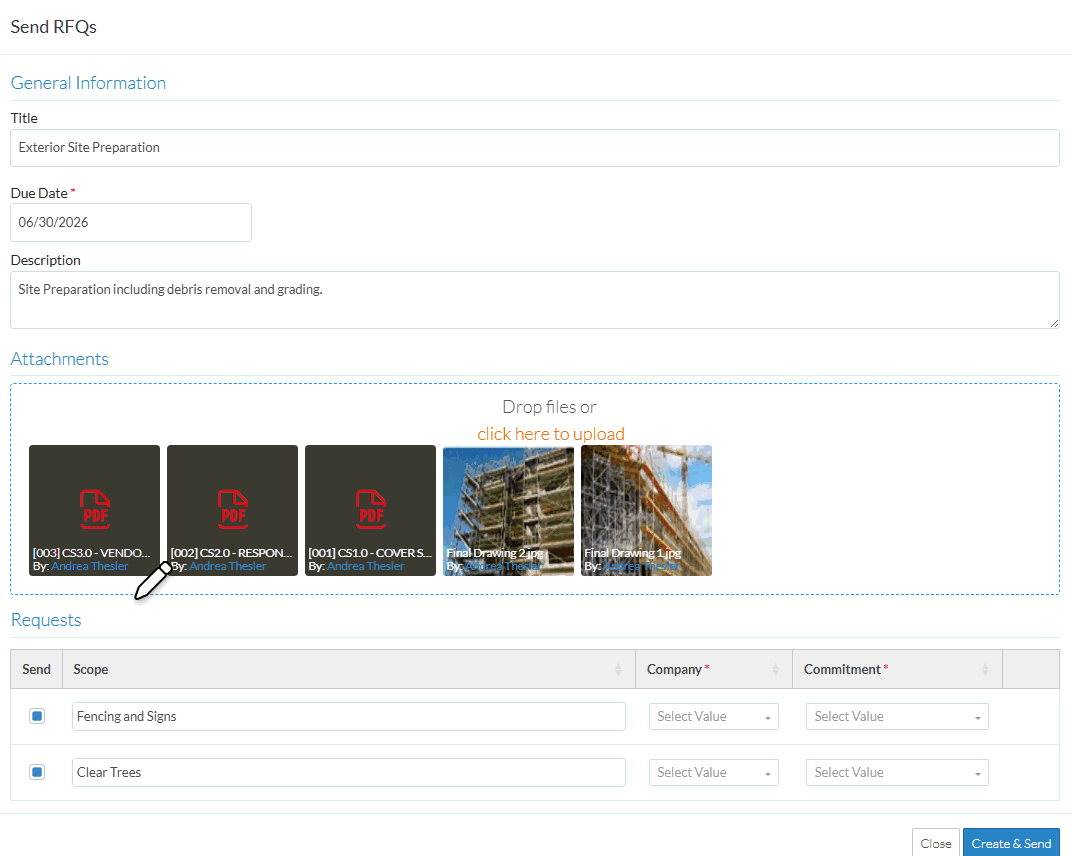Click the PDF icon on CS3.0 VENDO attachment

tap(95, 509)
